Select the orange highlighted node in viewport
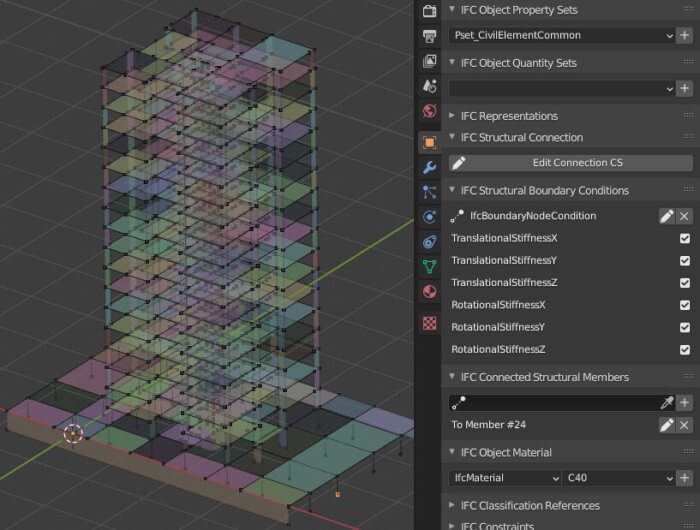The height and width of the screenshot is (530, 700). coord(338,494)
